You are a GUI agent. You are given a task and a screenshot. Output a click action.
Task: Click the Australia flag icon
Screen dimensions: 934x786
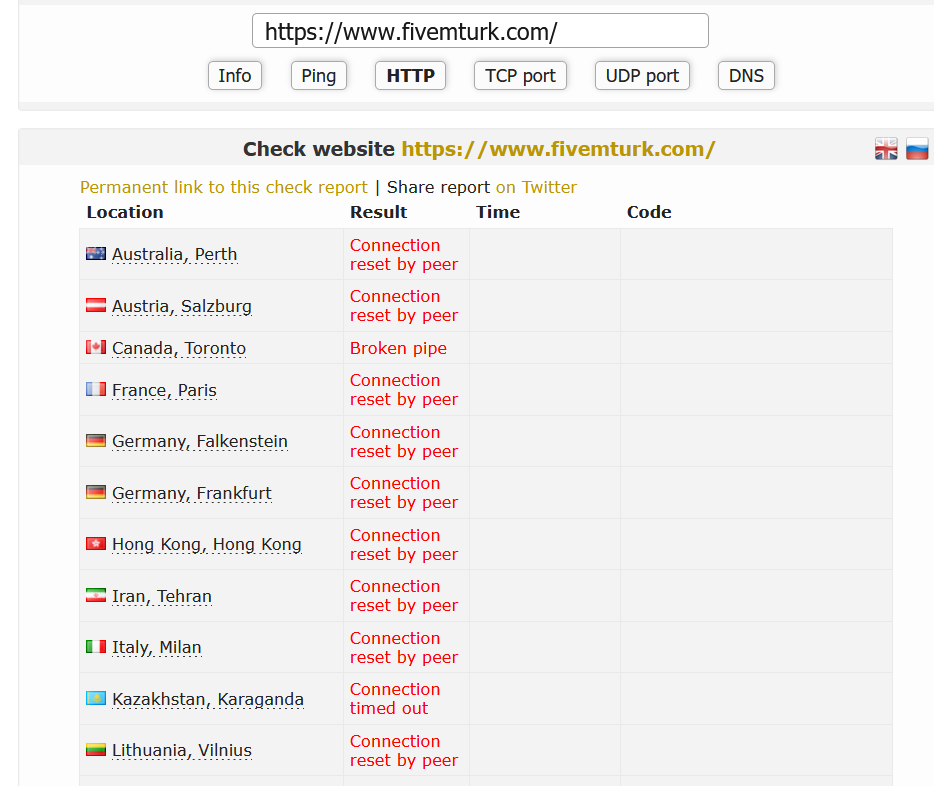(x=96, y=254)
